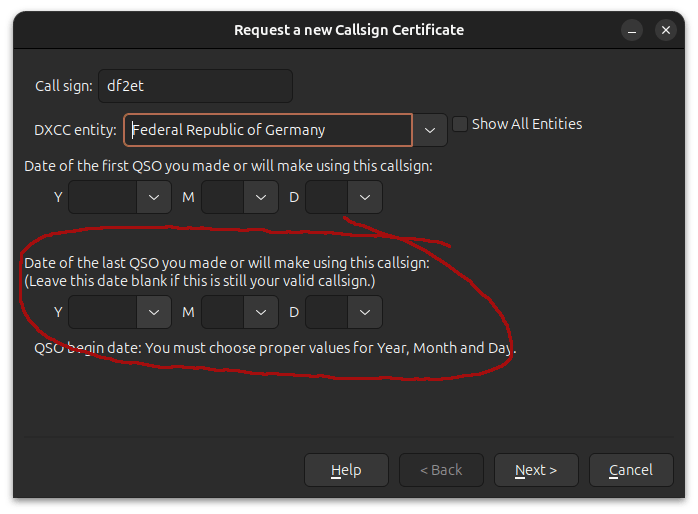Close the Callsign Certificate dialog
The width and height of the screenshot is (698, 514).
coord(666,30)
